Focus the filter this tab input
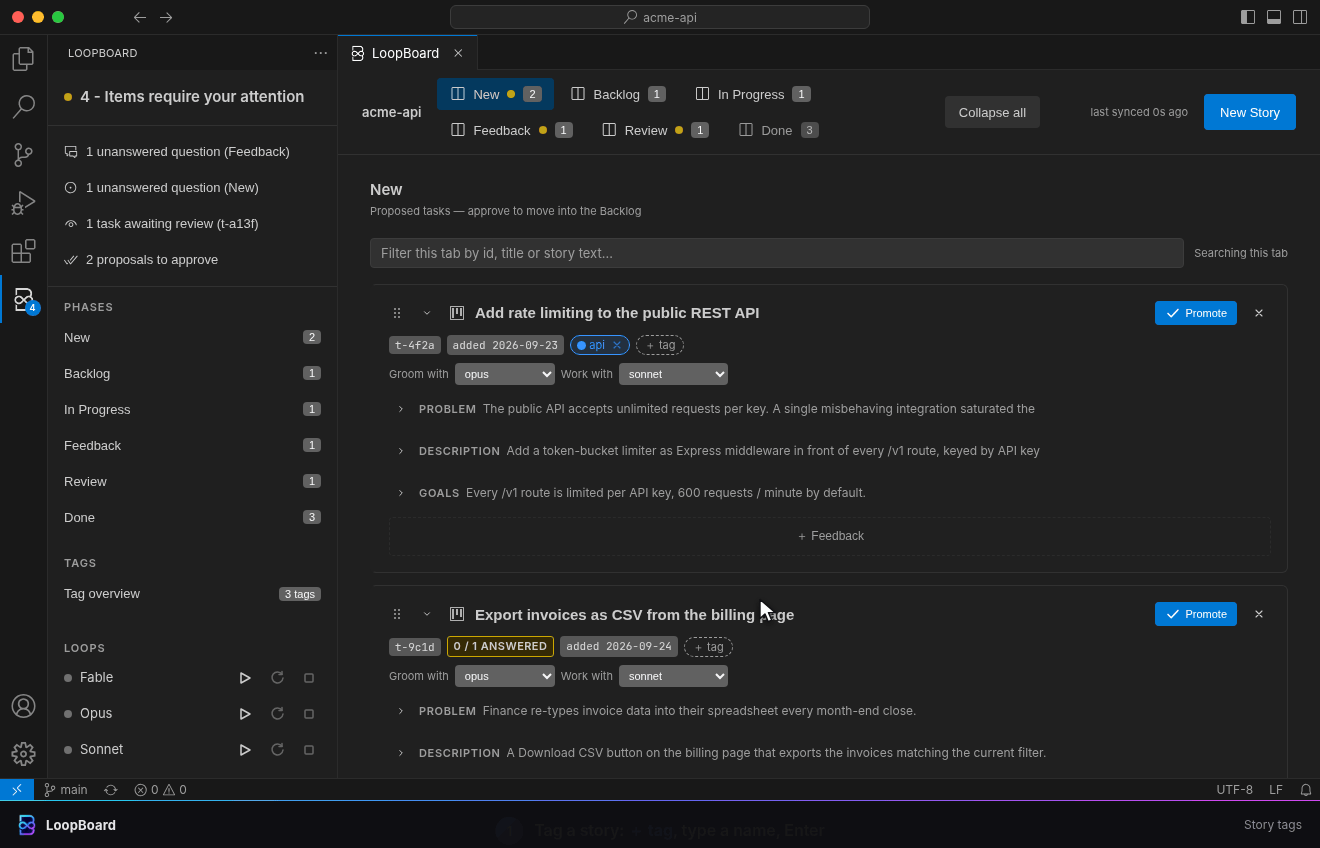Screen dimensions: 1320x848 777,253
